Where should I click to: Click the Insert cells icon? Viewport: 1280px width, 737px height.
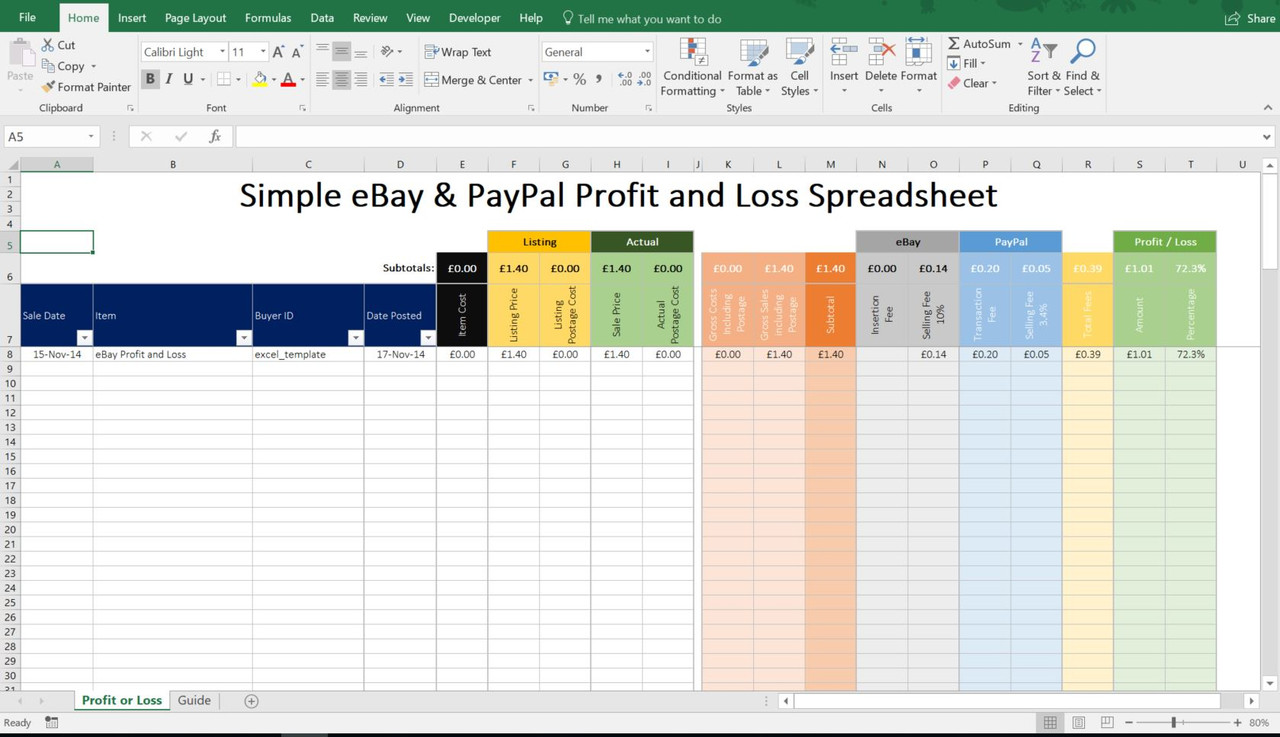click(844, 53)
